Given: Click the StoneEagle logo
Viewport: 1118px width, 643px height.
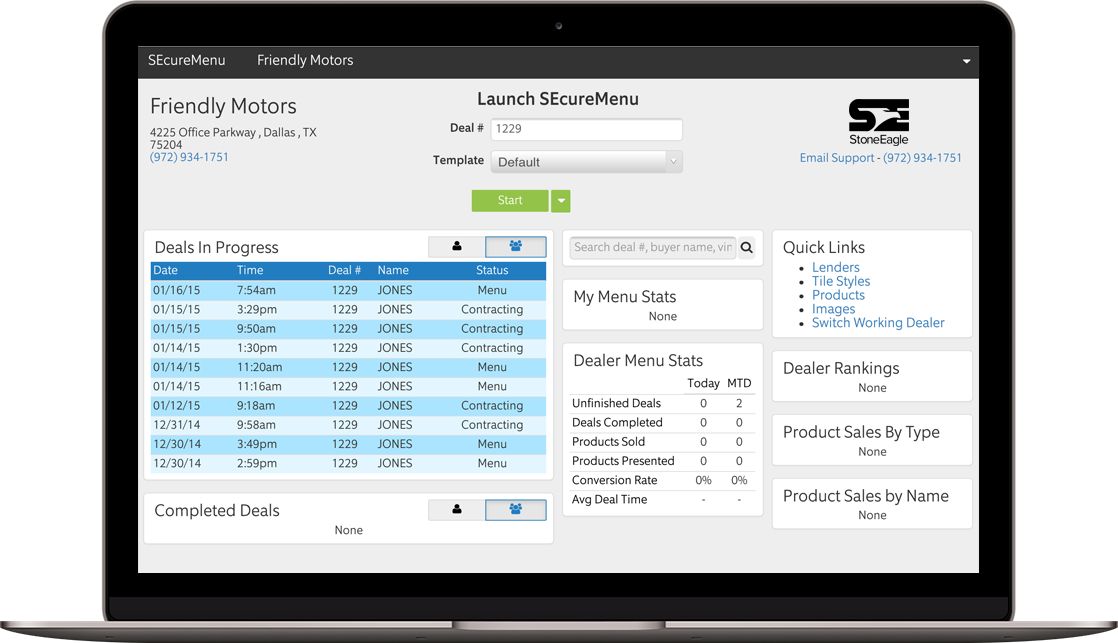Looking at the screenshot, I should click(x=878, y=122).
